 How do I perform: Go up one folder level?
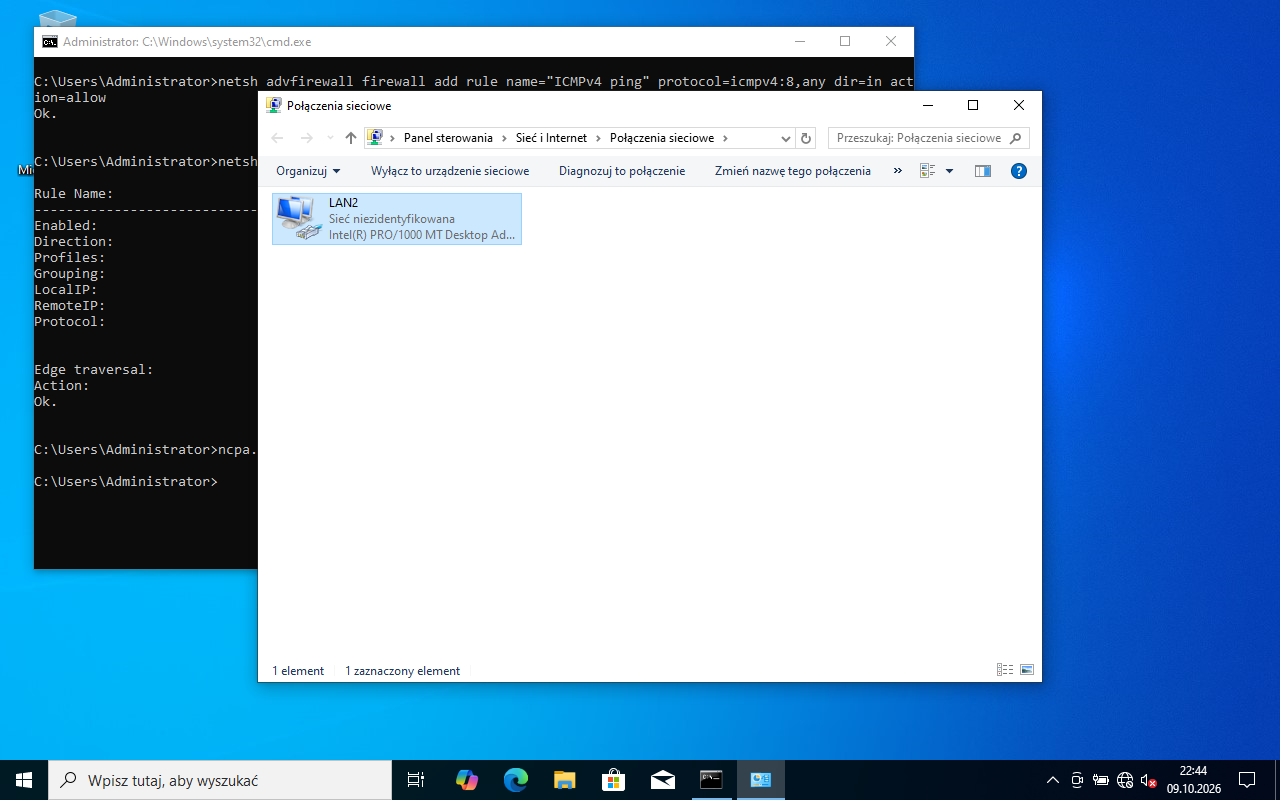click(x=350, y=138)
